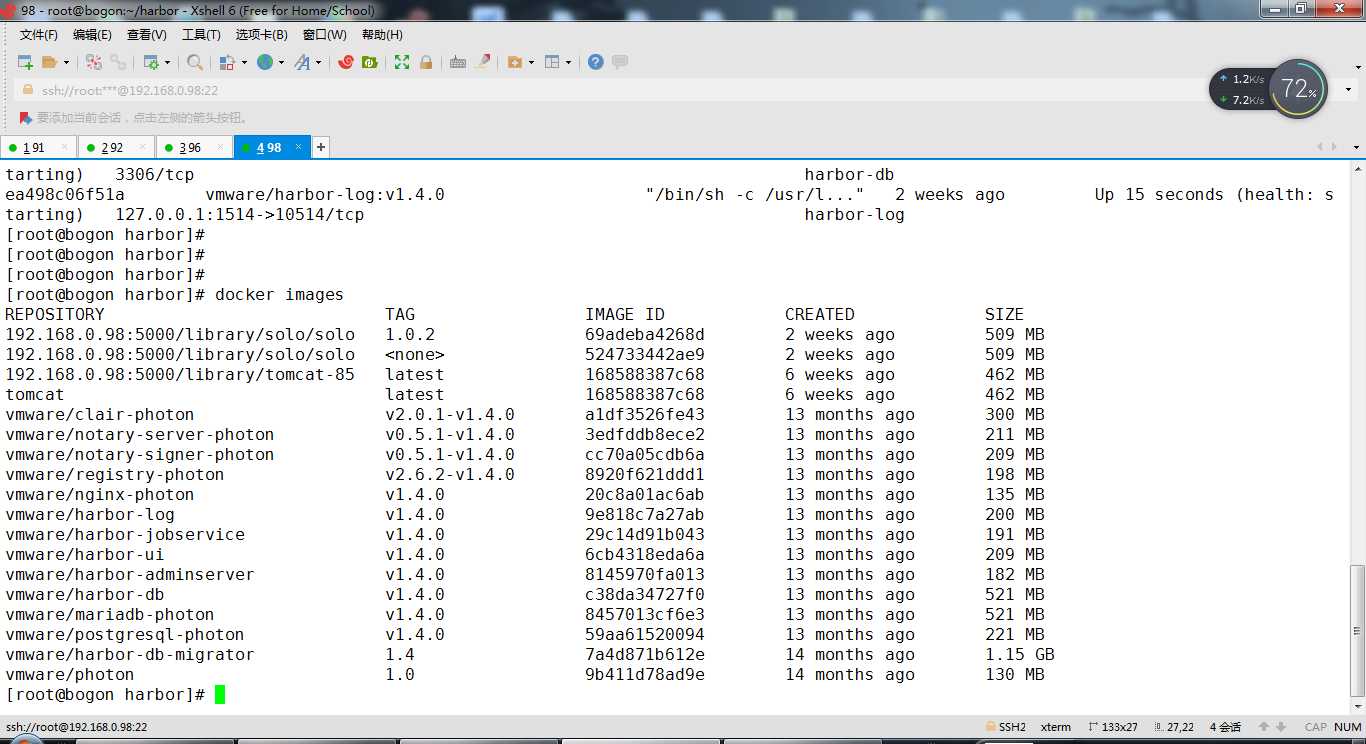This screenshot has width=1366, height=744.
Task: Open the 编辑(E) menu
Action: (93, 35)
